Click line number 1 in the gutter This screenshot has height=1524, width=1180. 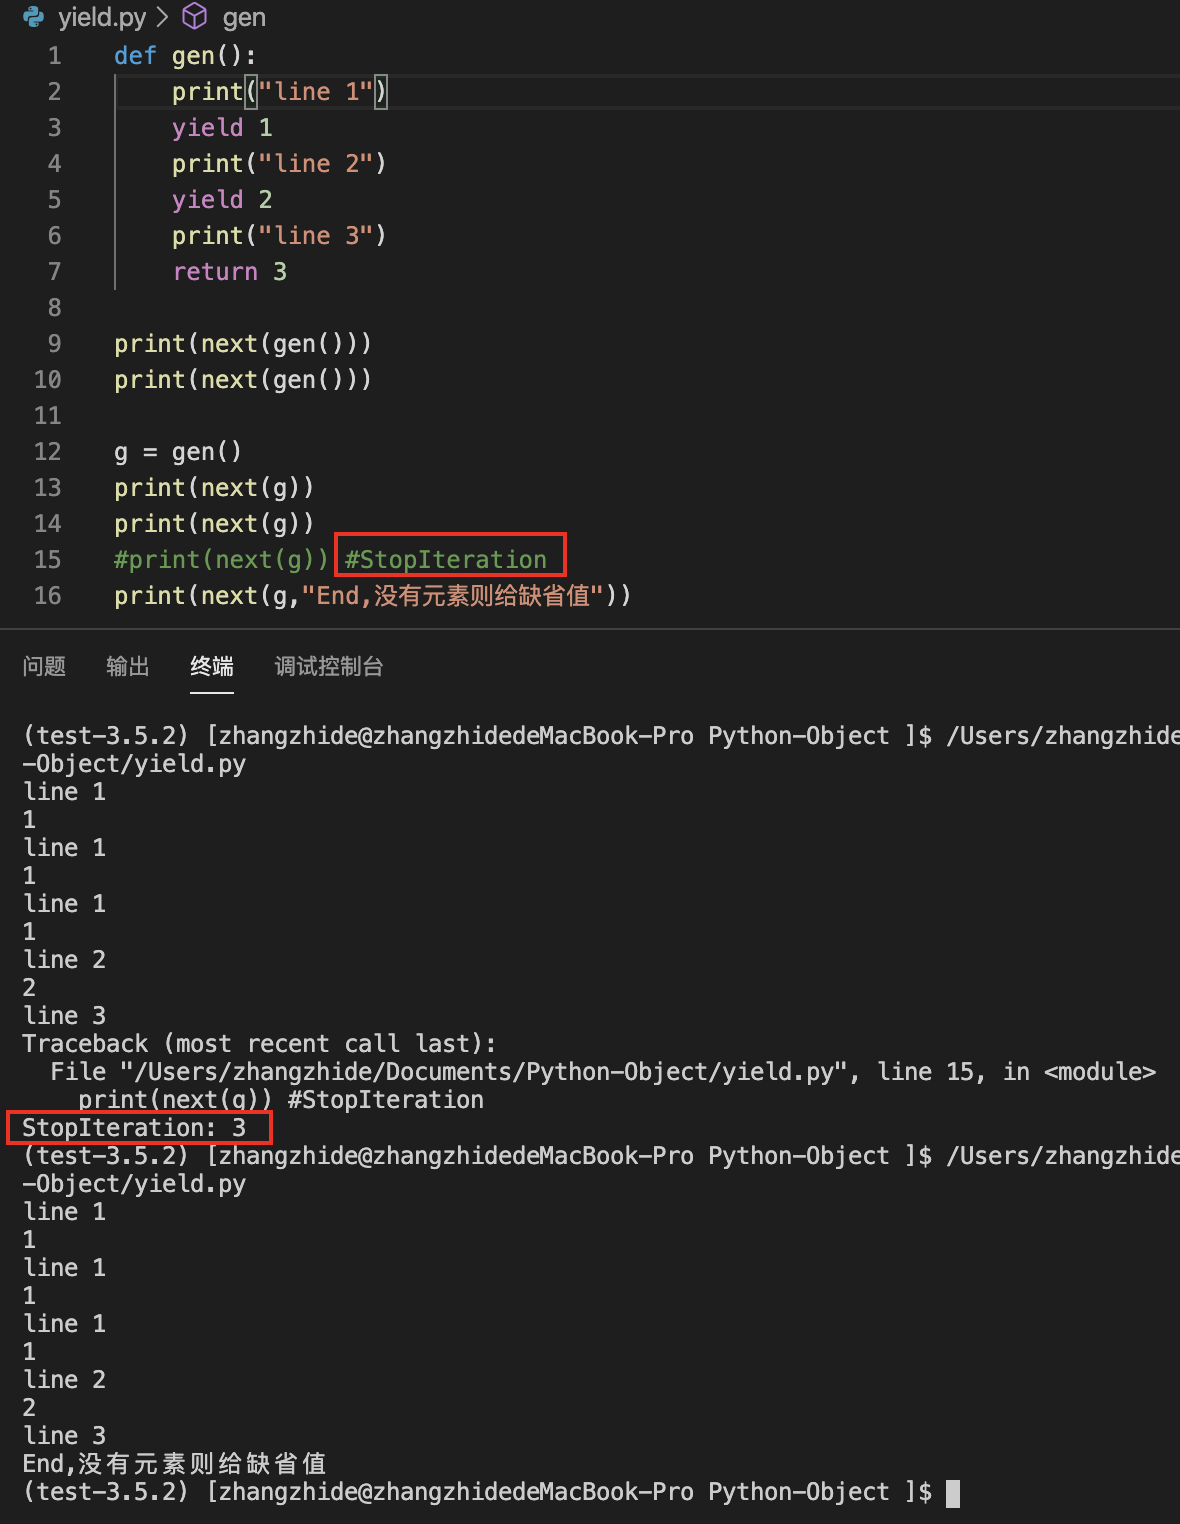tap(54, 56)
